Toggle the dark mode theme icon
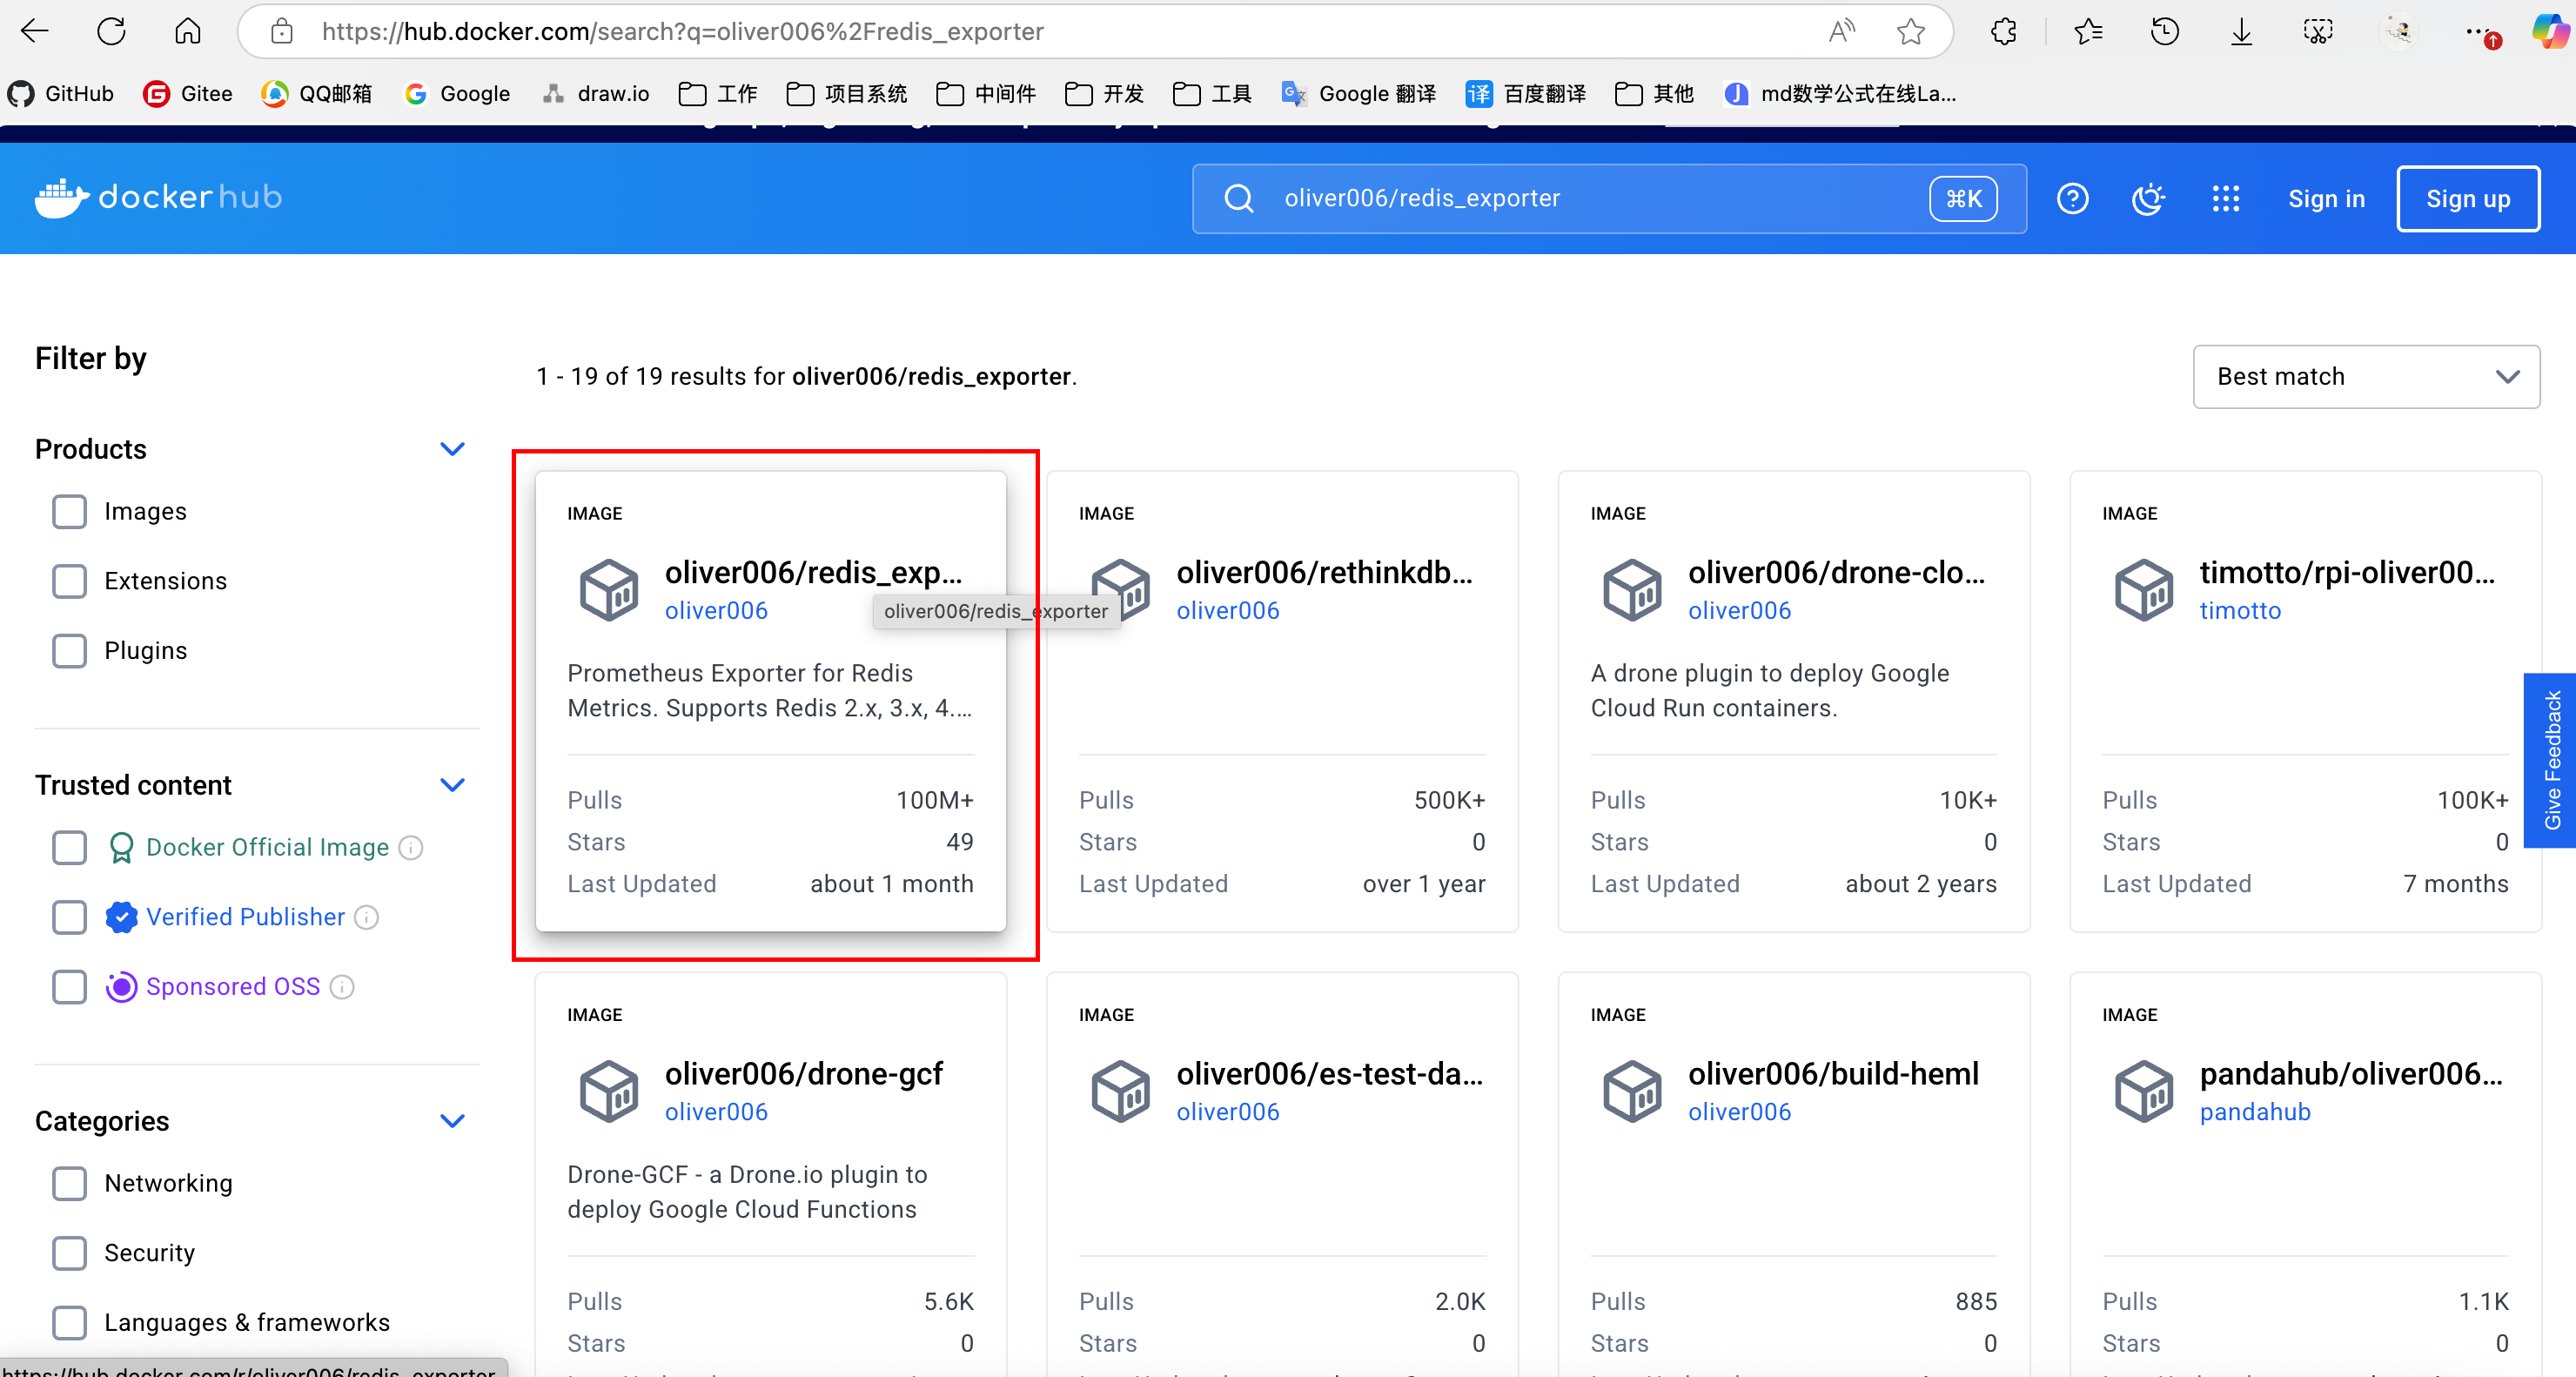This screenshot has height=1377, width=2576. pyautogui.click(x=2148, y=198)
